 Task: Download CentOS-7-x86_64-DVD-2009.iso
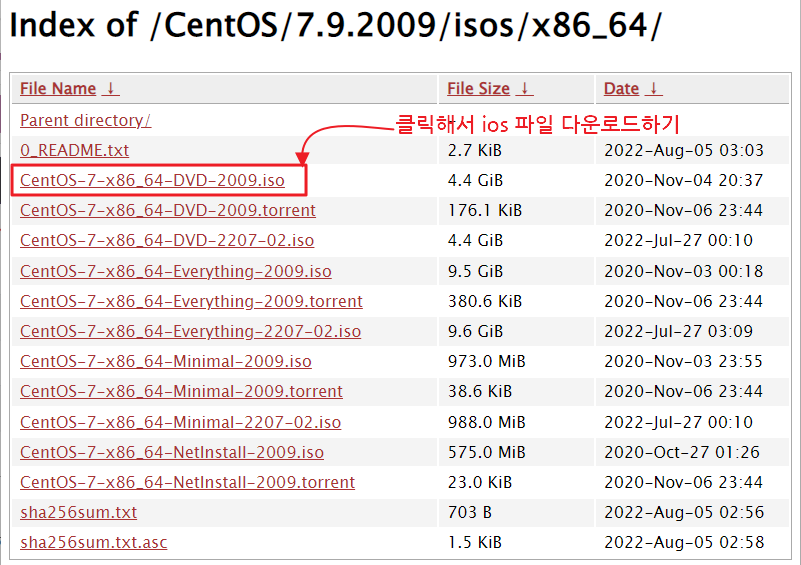[152, 180]
